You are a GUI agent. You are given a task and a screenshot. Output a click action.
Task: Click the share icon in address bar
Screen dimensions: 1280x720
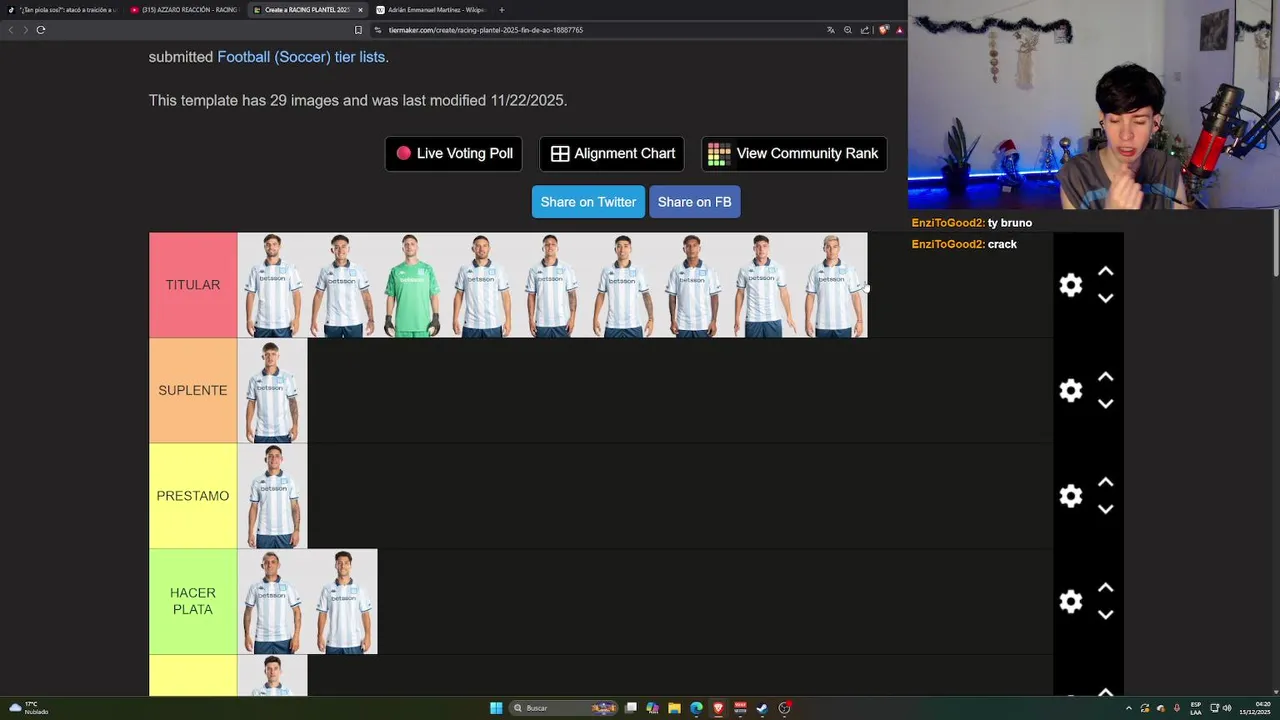coord(865,30)
